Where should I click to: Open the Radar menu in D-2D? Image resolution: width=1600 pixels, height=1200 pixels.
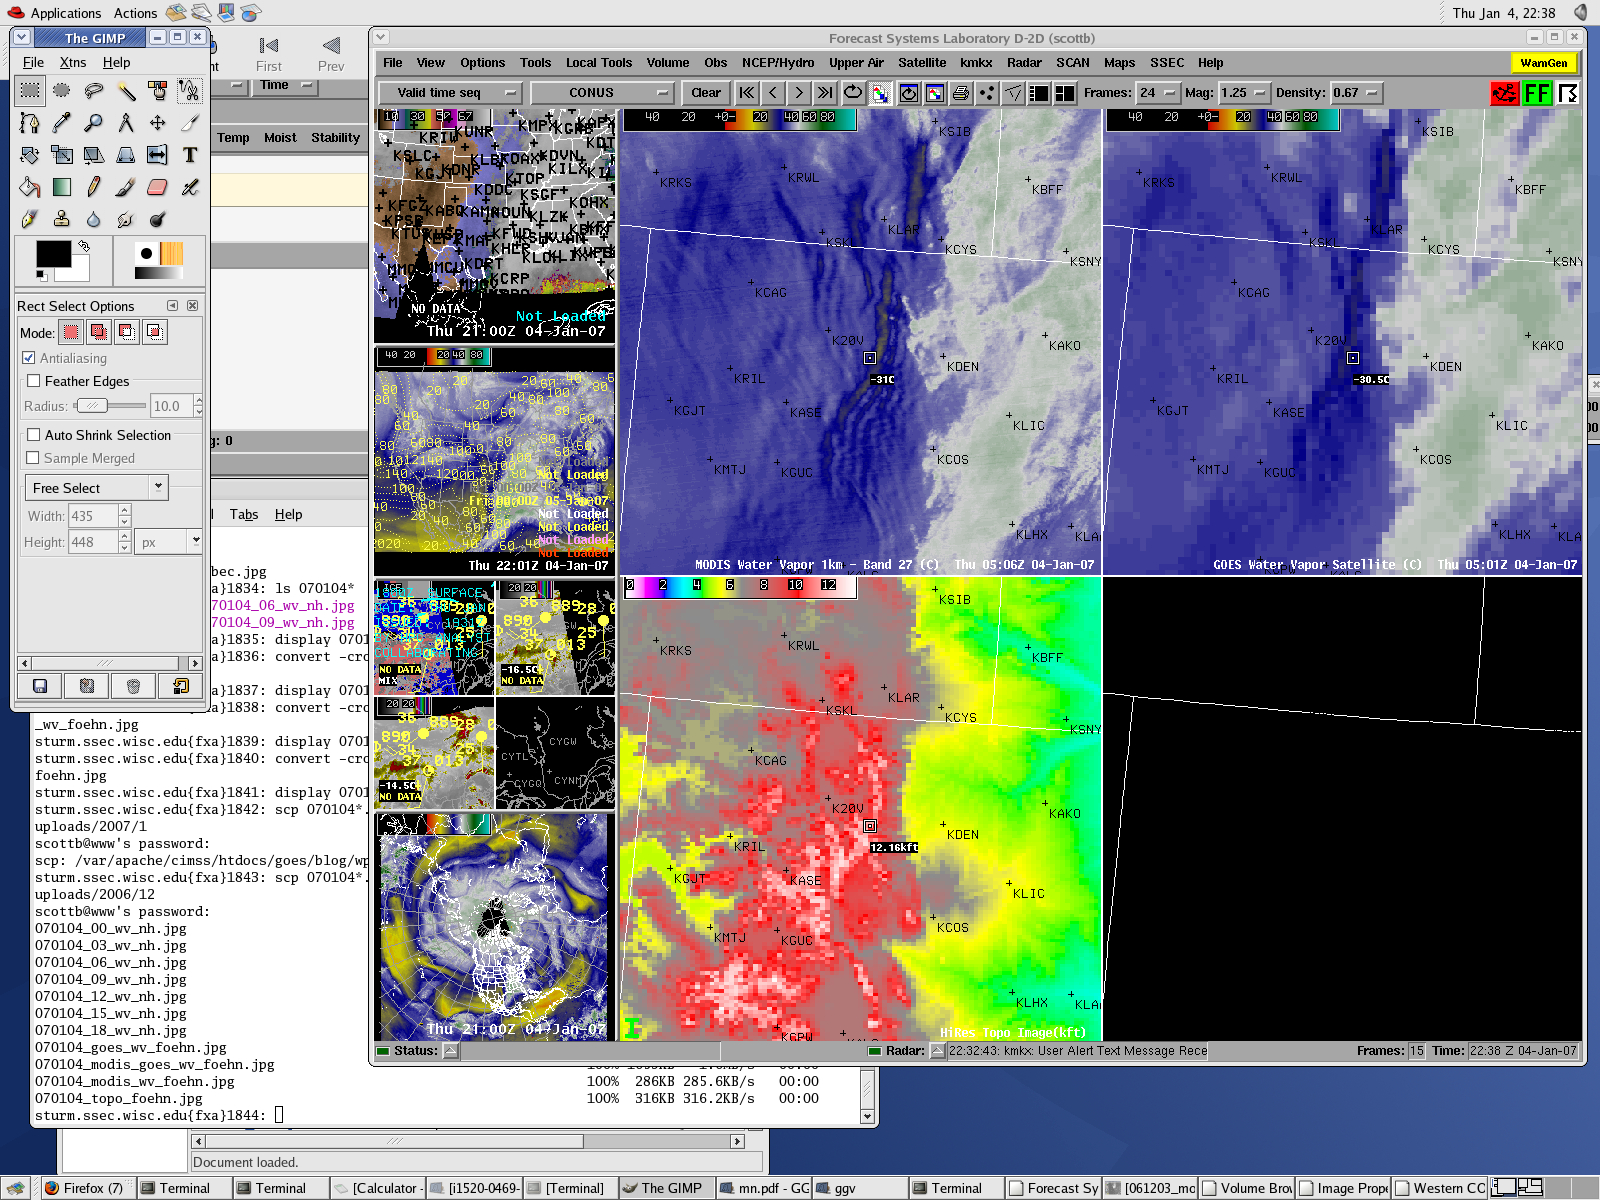pyautogui.click(x=1024, y=63)
